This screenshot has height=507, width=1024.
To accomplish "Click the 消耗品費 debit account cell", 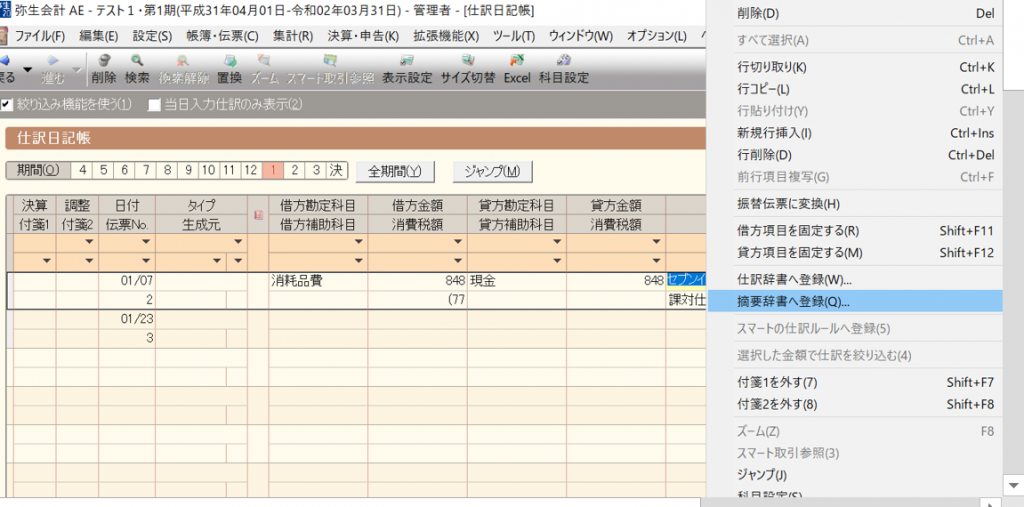I will [x=315, y=281].
